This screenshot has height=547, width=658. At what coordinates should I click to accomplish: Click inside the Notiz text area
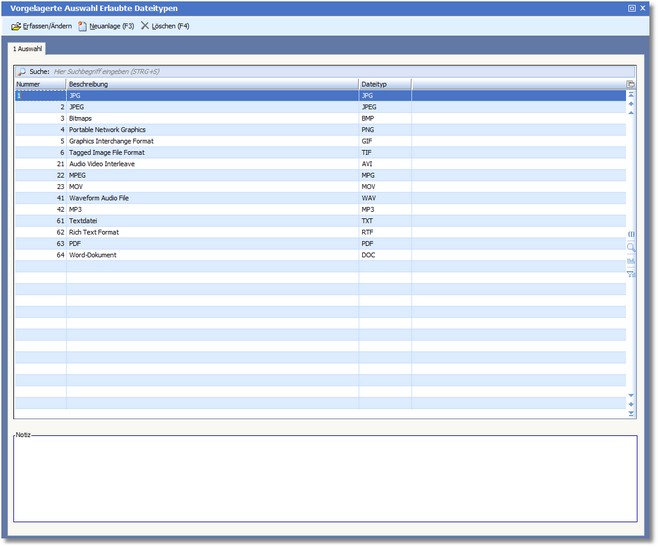pos(325,480)
